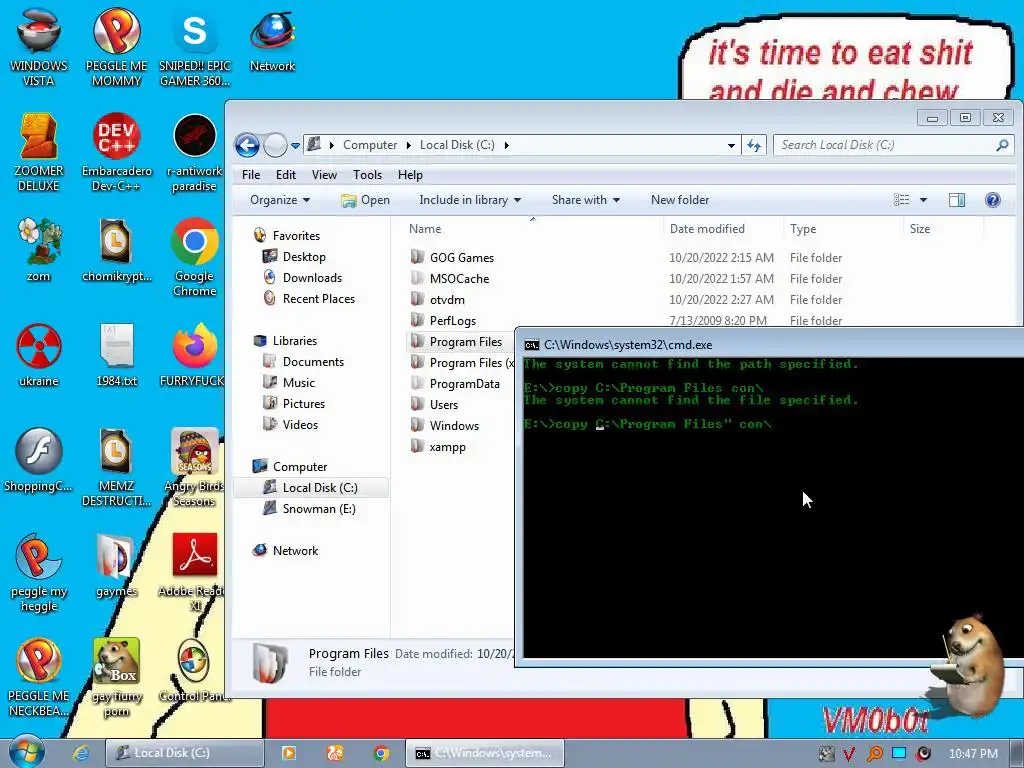1024x768 pixels.
Task: Open the View menu in Explorer
Action: pyautogui.click(x=324, y=175)
